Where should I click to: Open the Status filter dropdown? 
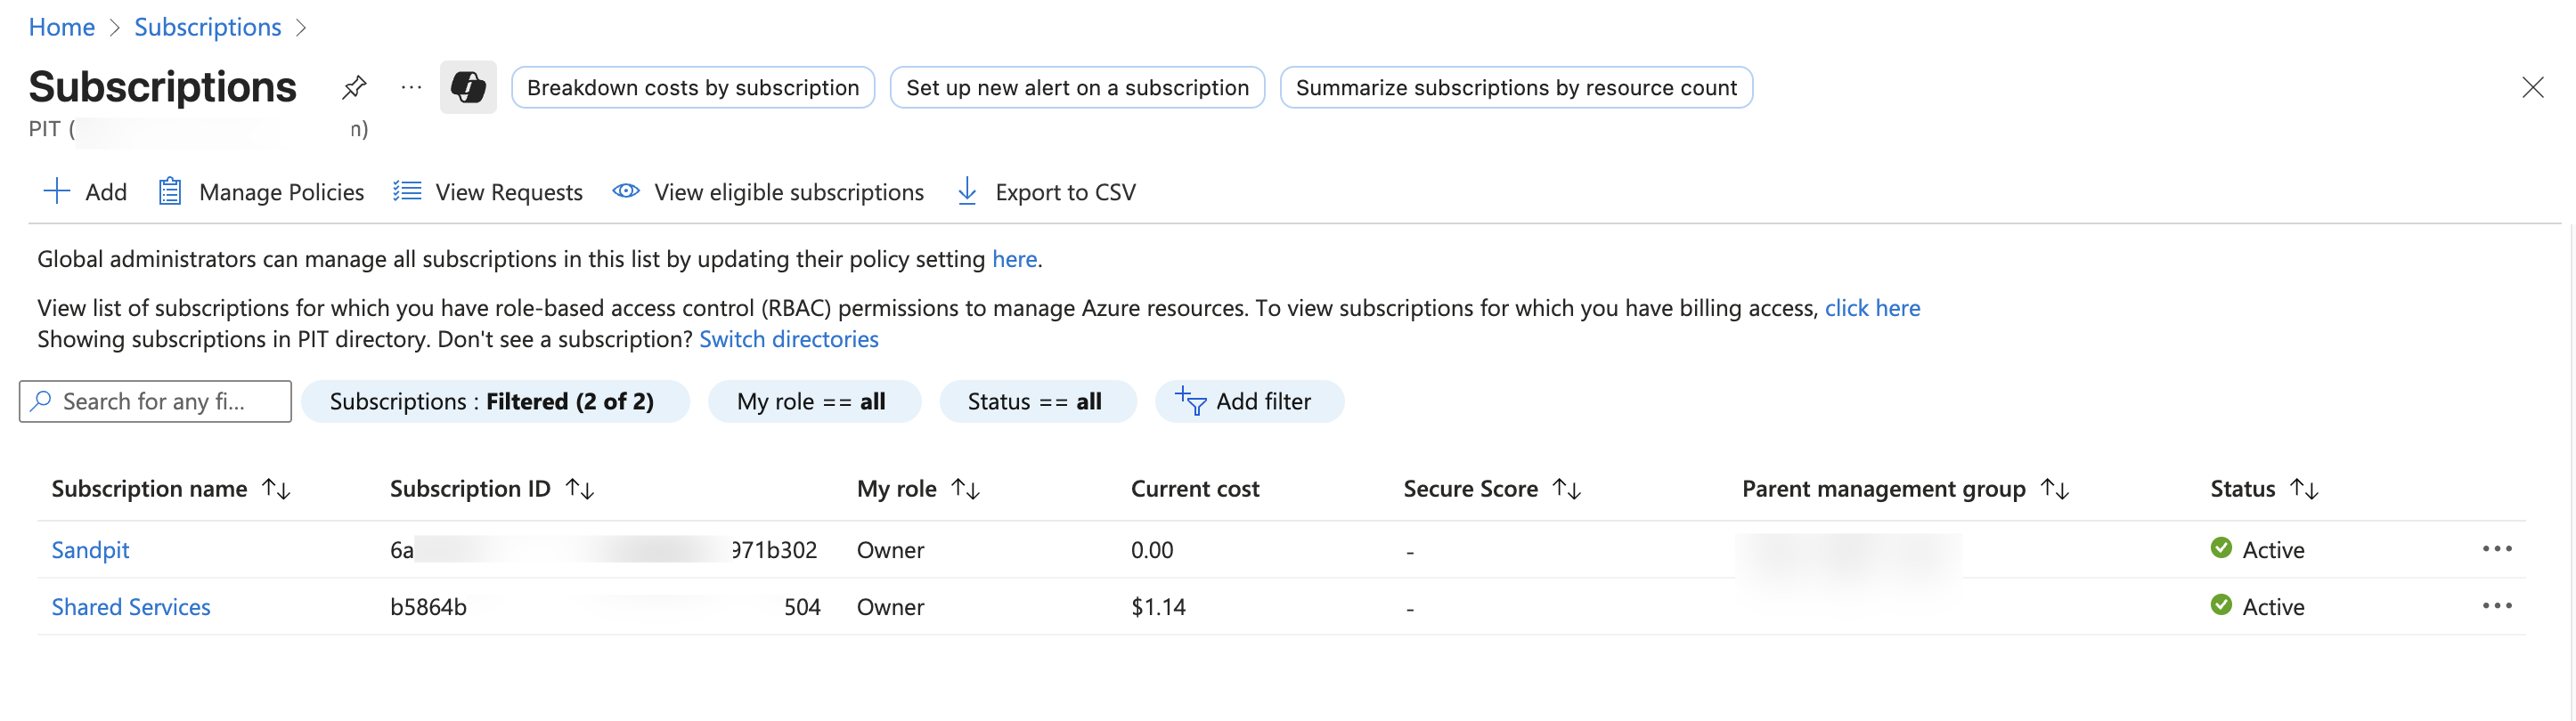[1037, 401]
